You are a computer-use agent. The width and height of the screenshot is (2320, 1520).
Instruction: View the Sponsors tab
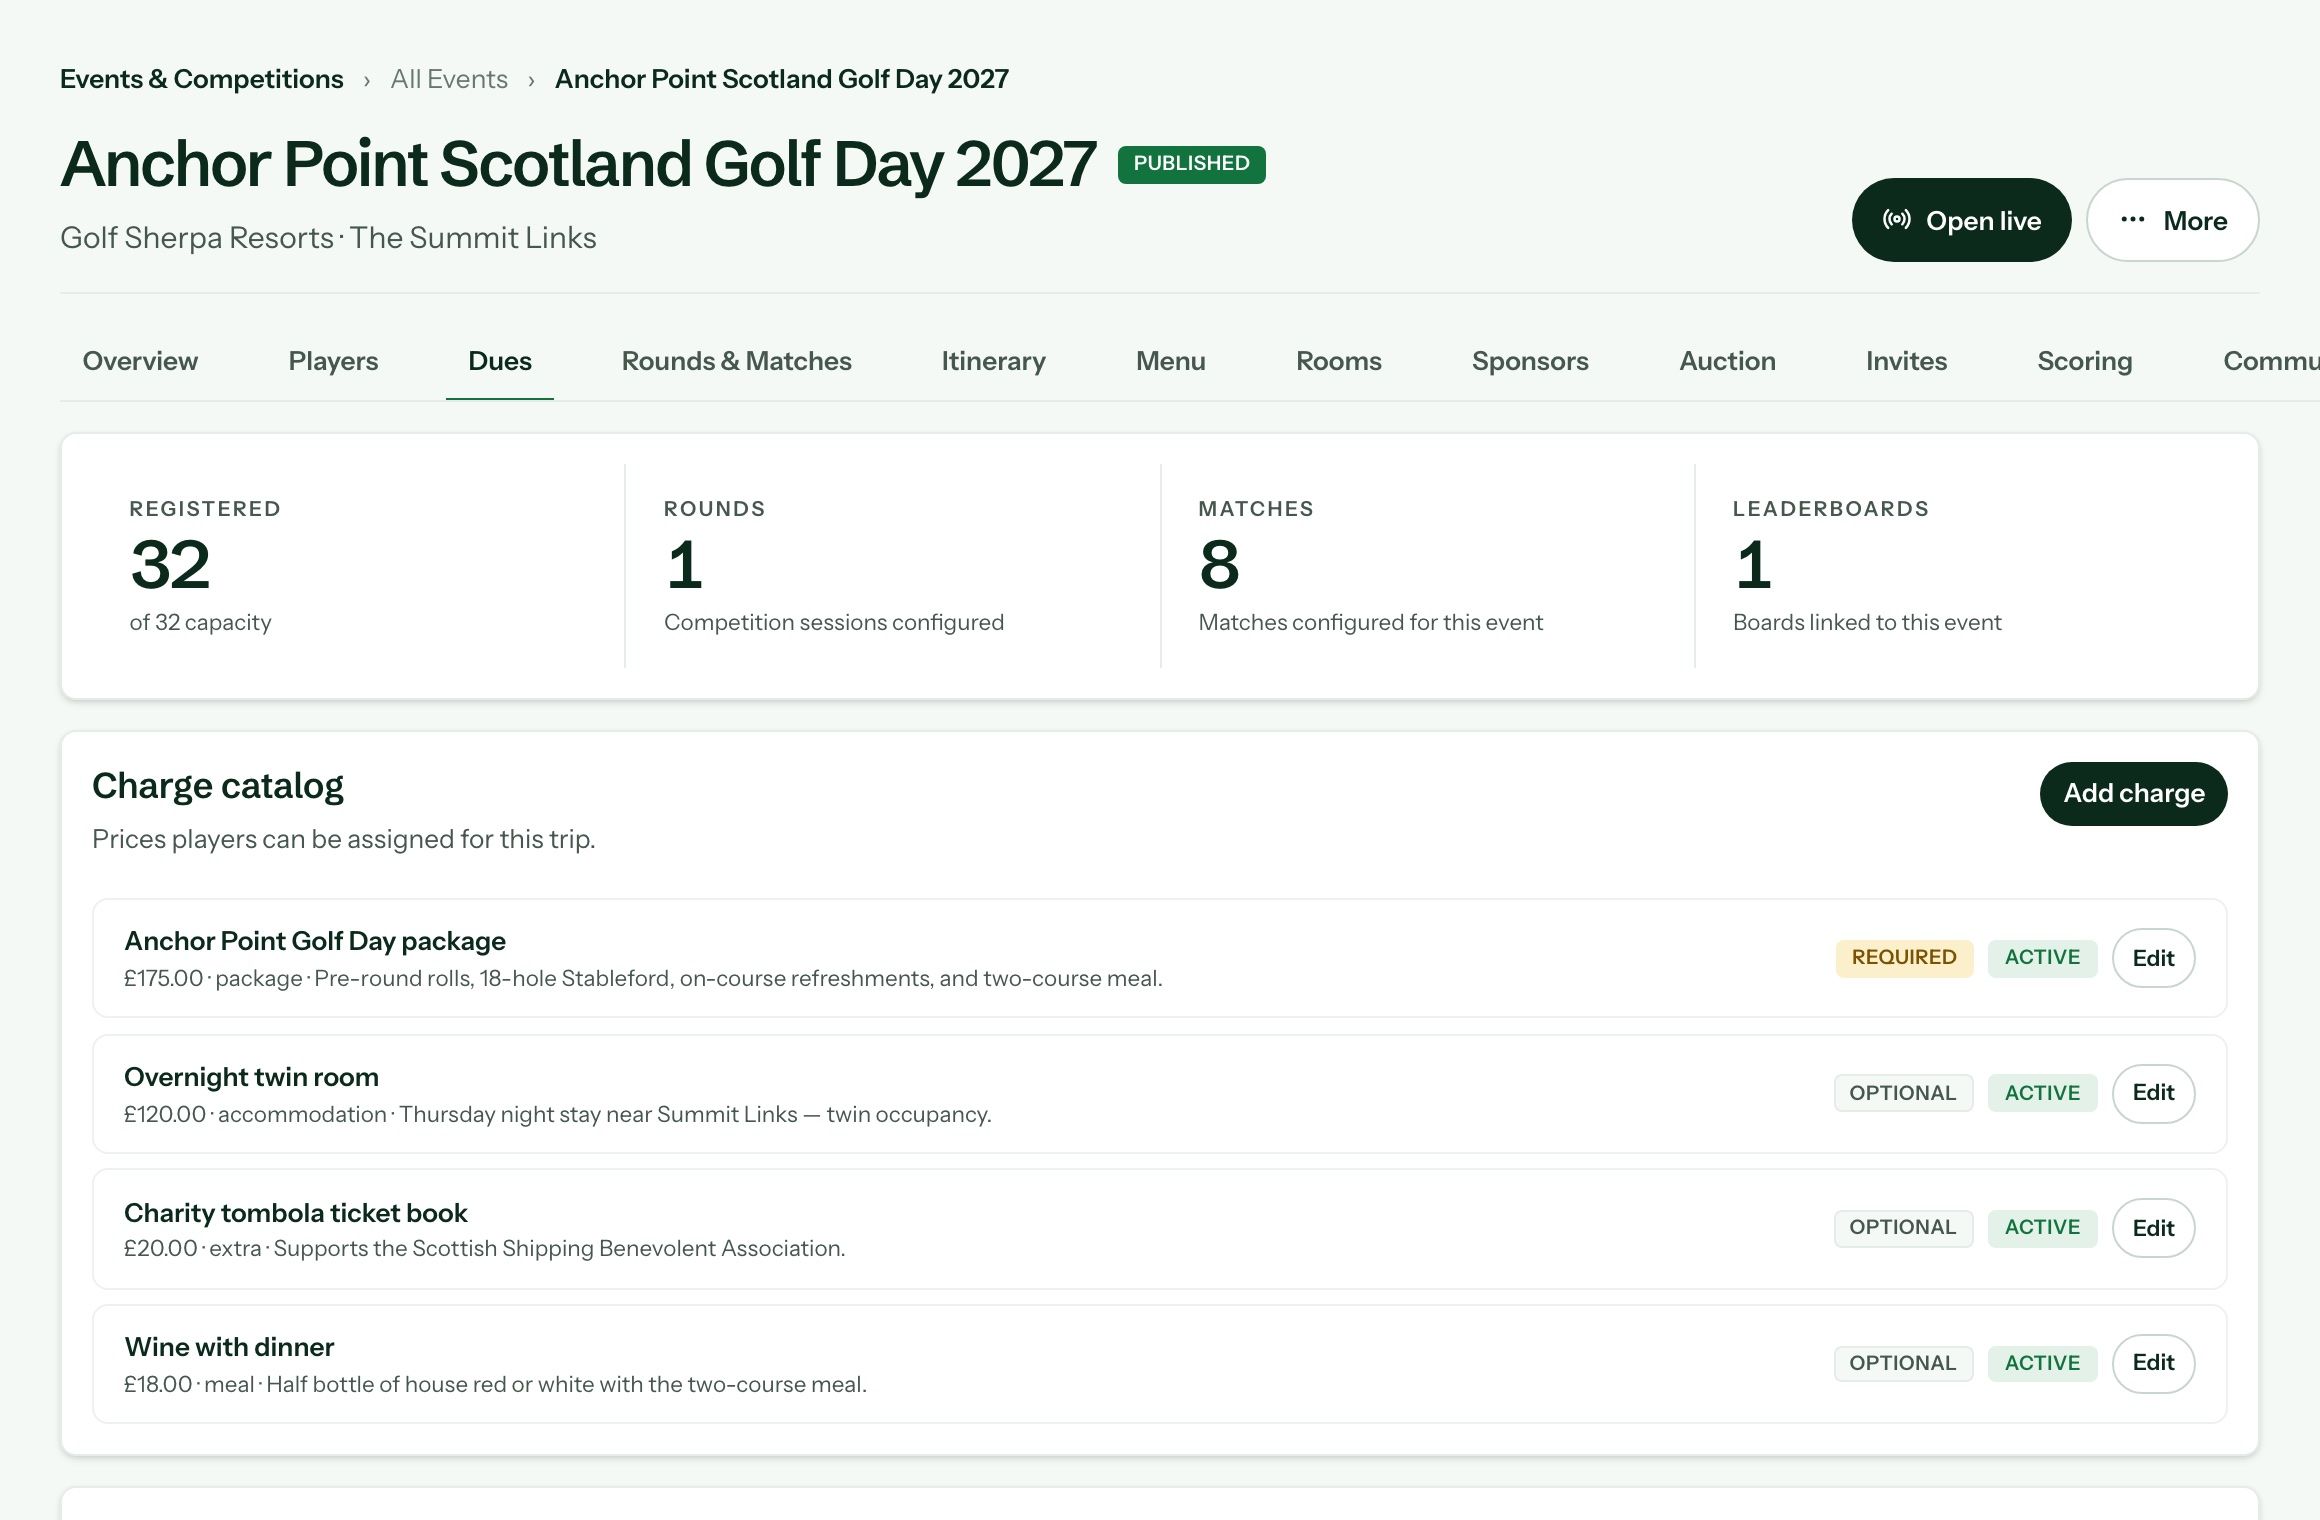tap(1530, 361)
